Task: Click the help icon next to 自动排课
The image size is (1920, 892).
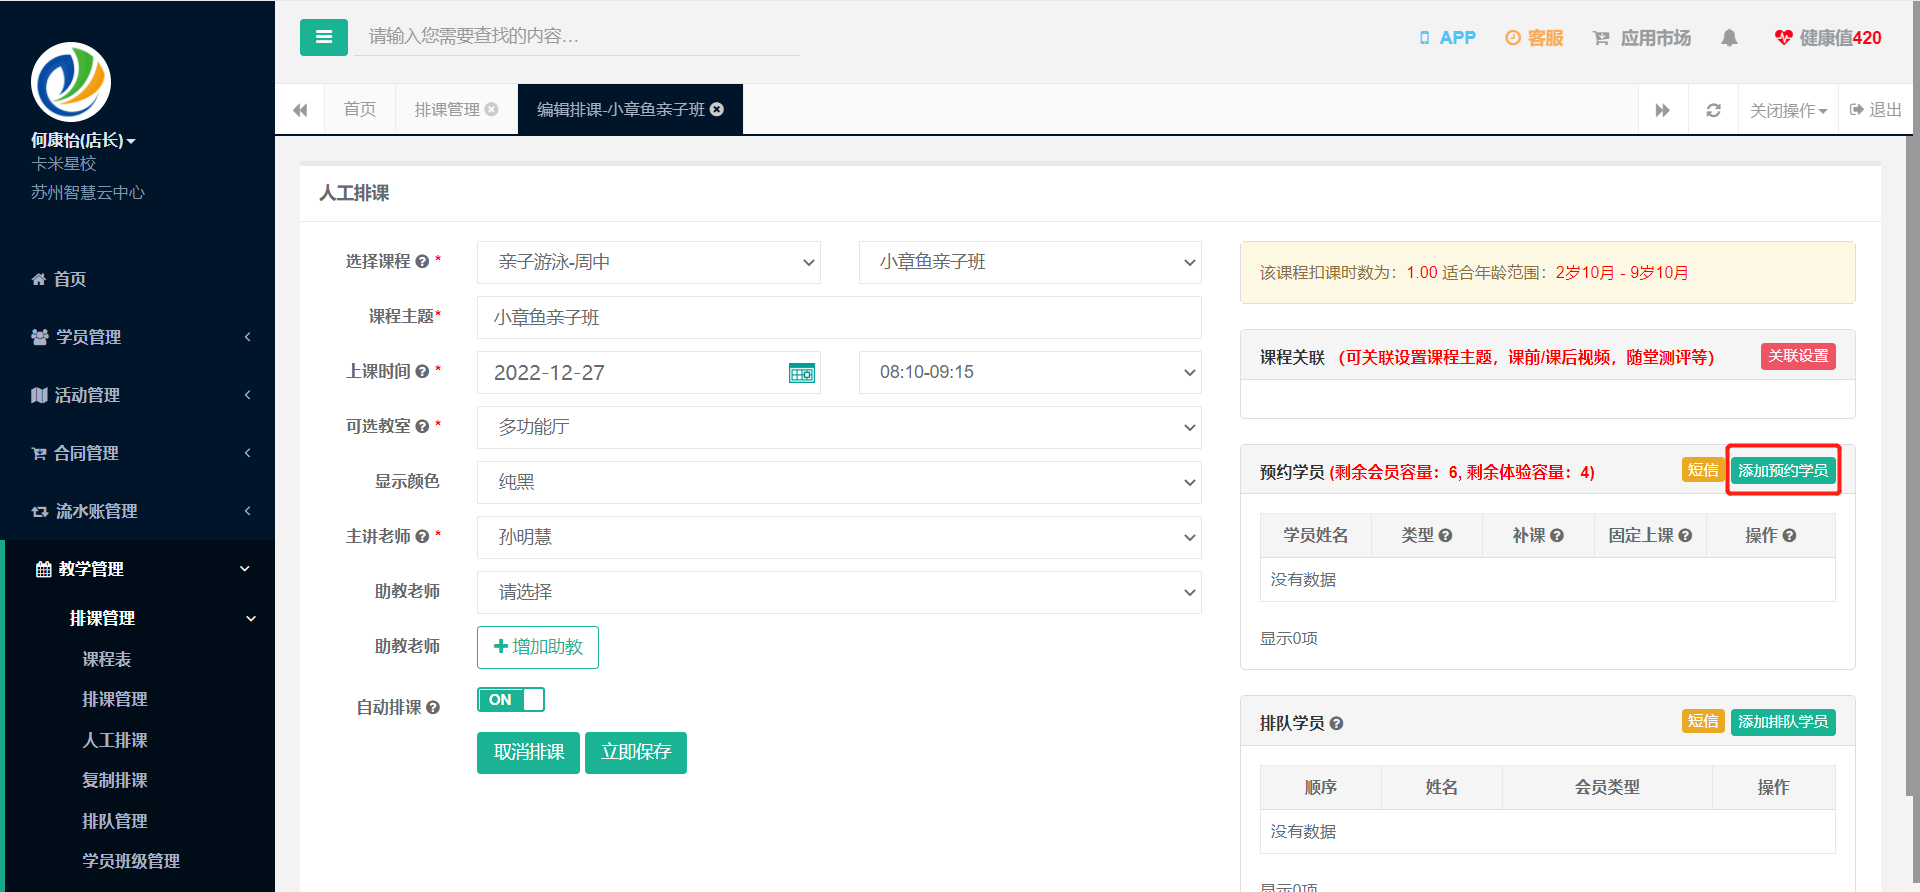Action: pyautogui.click(x=433, y=707)
